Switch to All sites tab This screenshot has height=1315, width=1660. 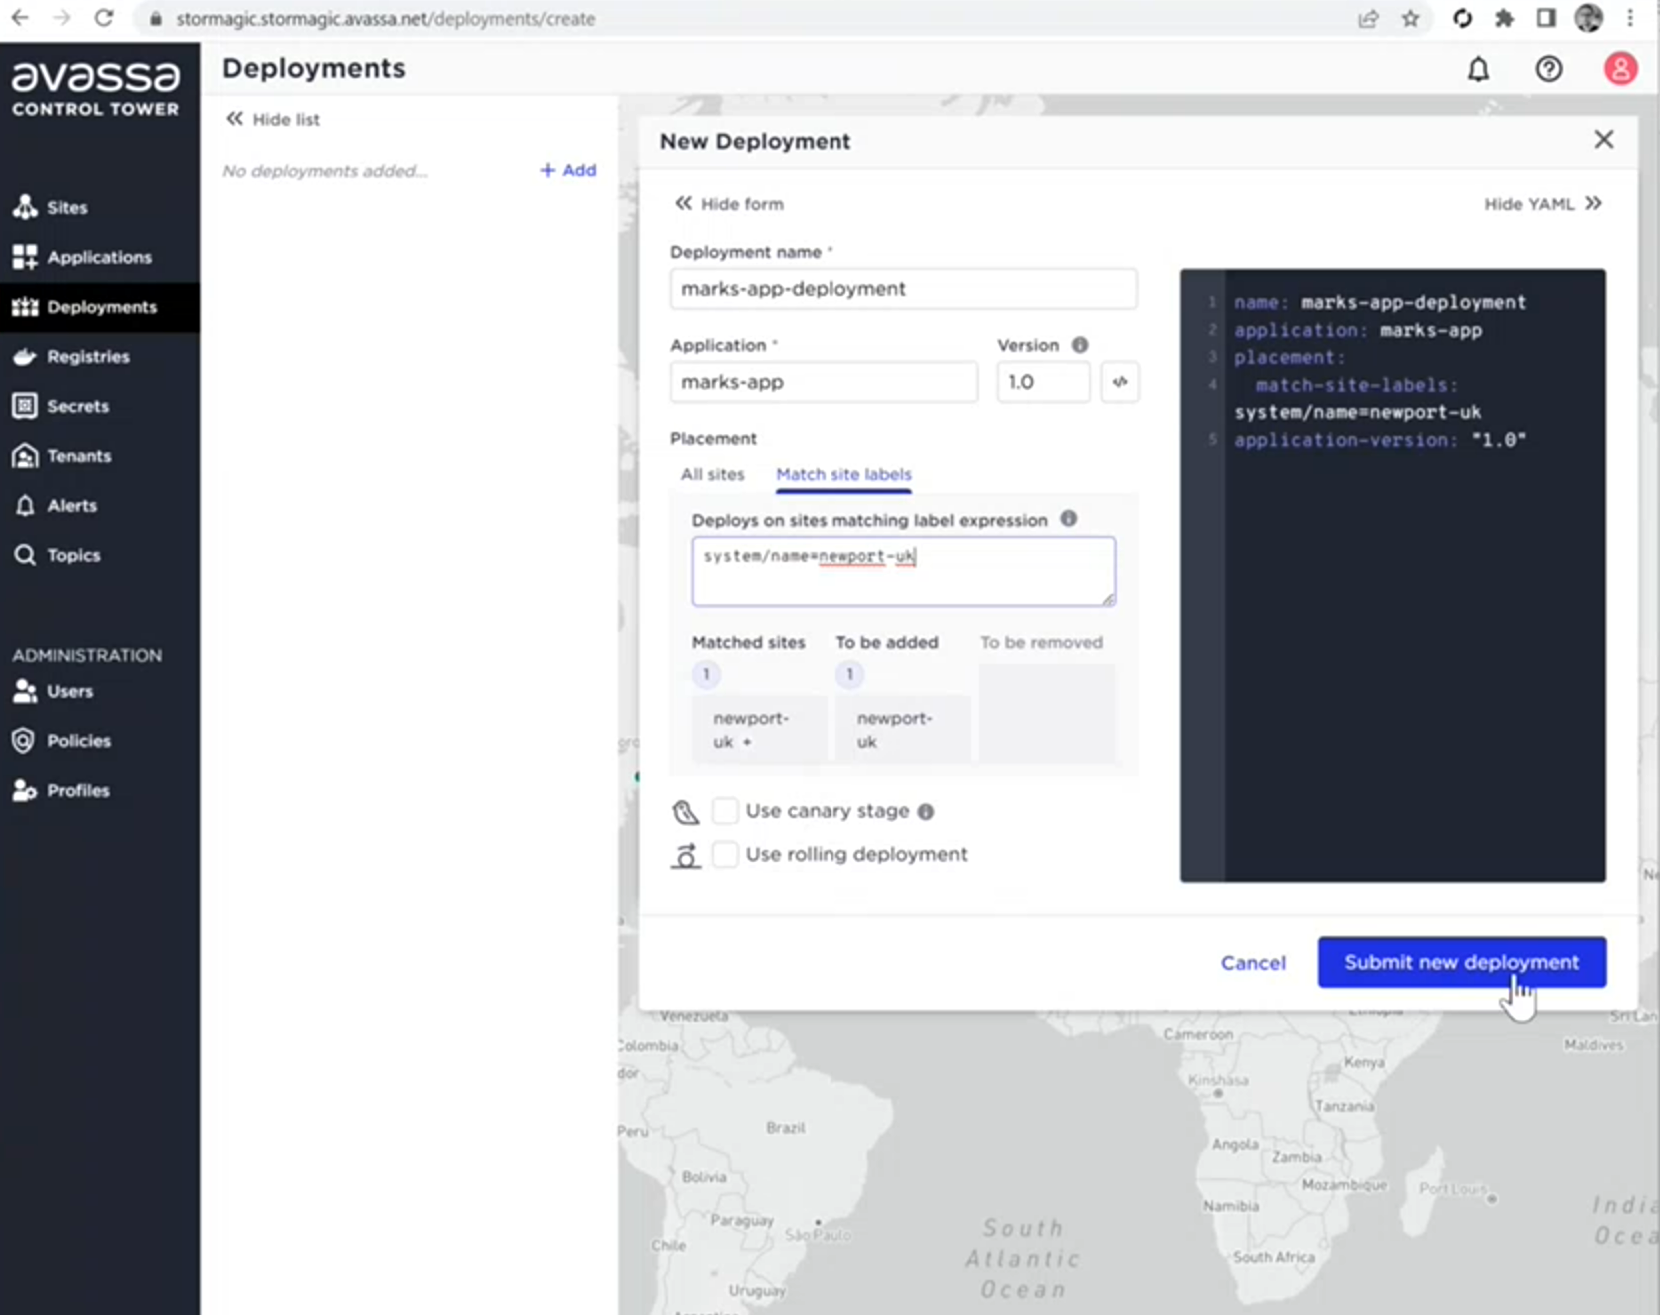[712, 474]
